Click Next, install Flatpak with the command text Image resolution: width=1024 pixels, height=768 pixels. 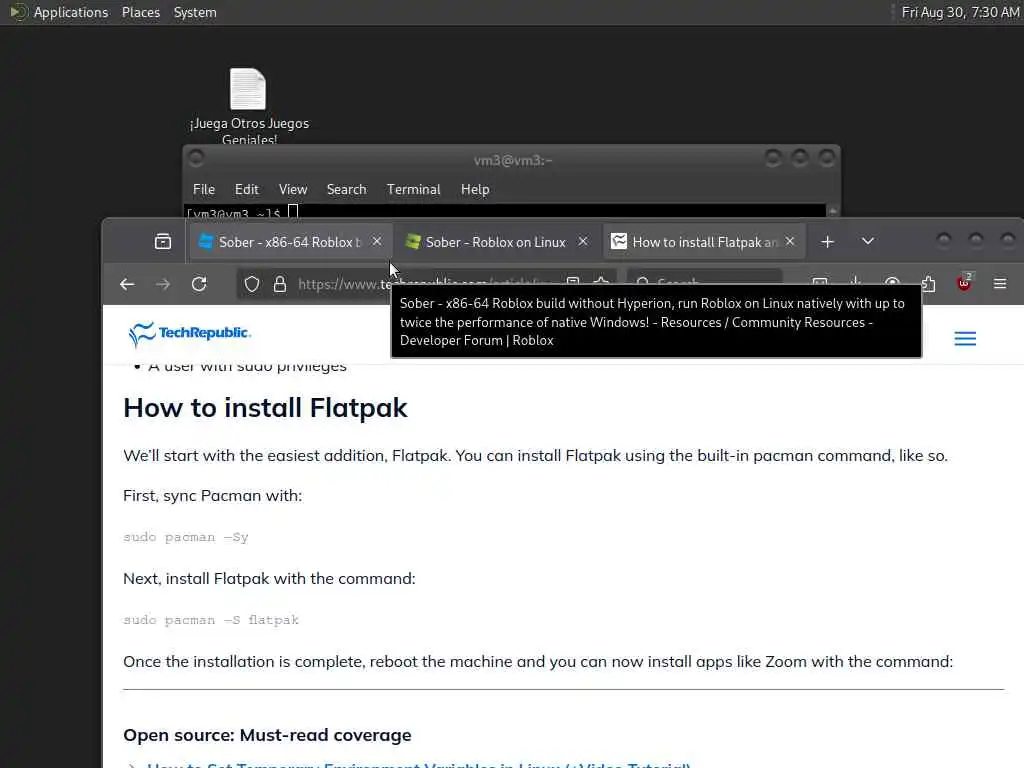[269, 579]
